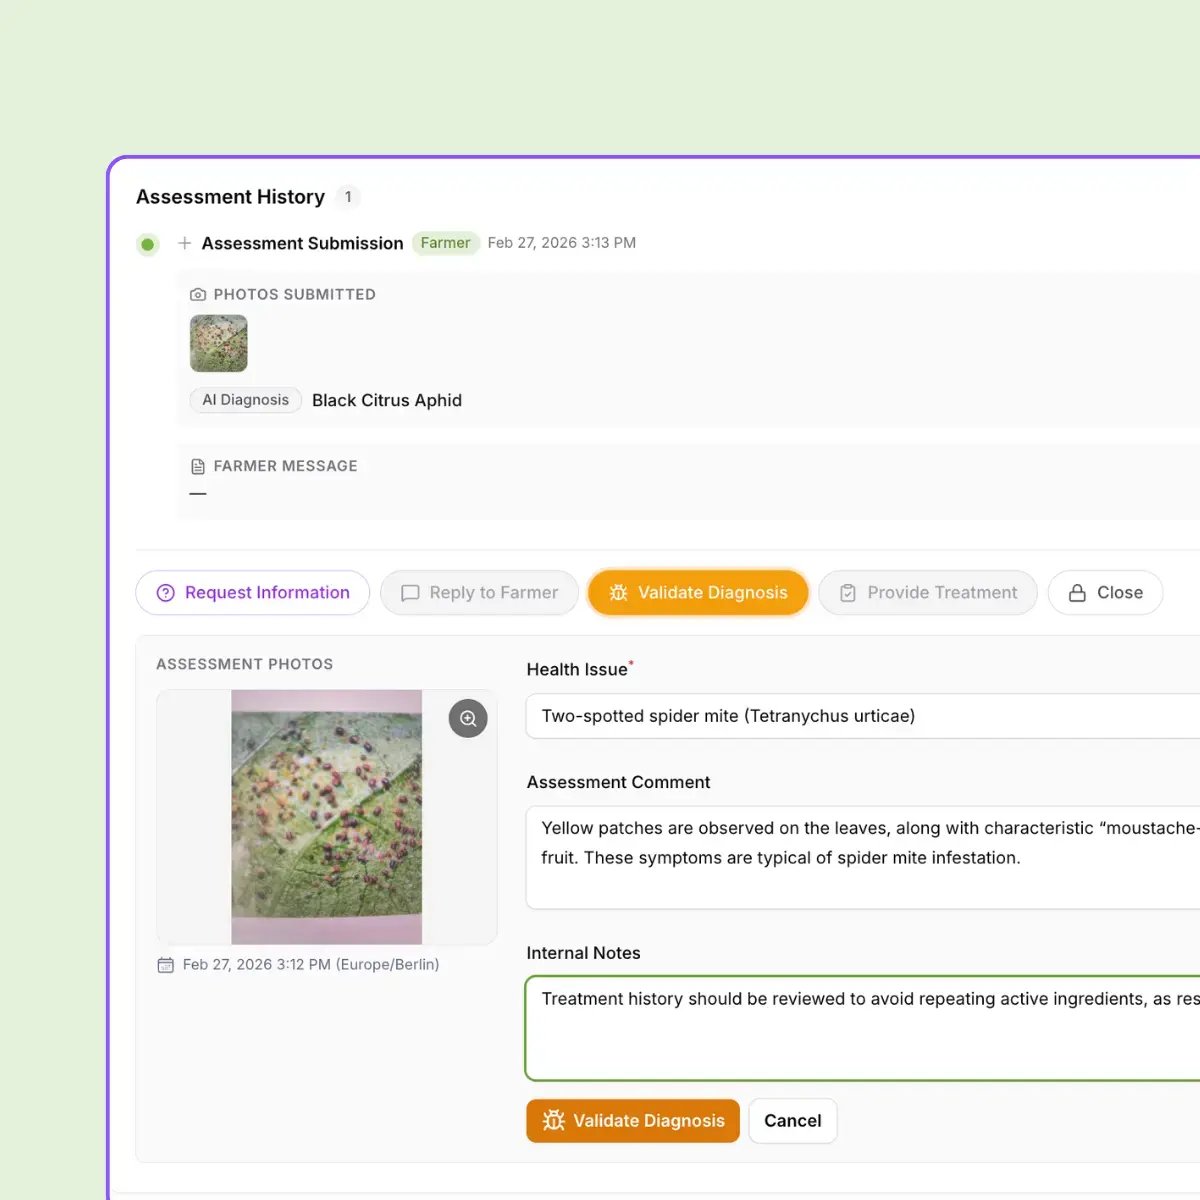
Task: Cancel the diagnosis validation form
Action: point(792,1121)
